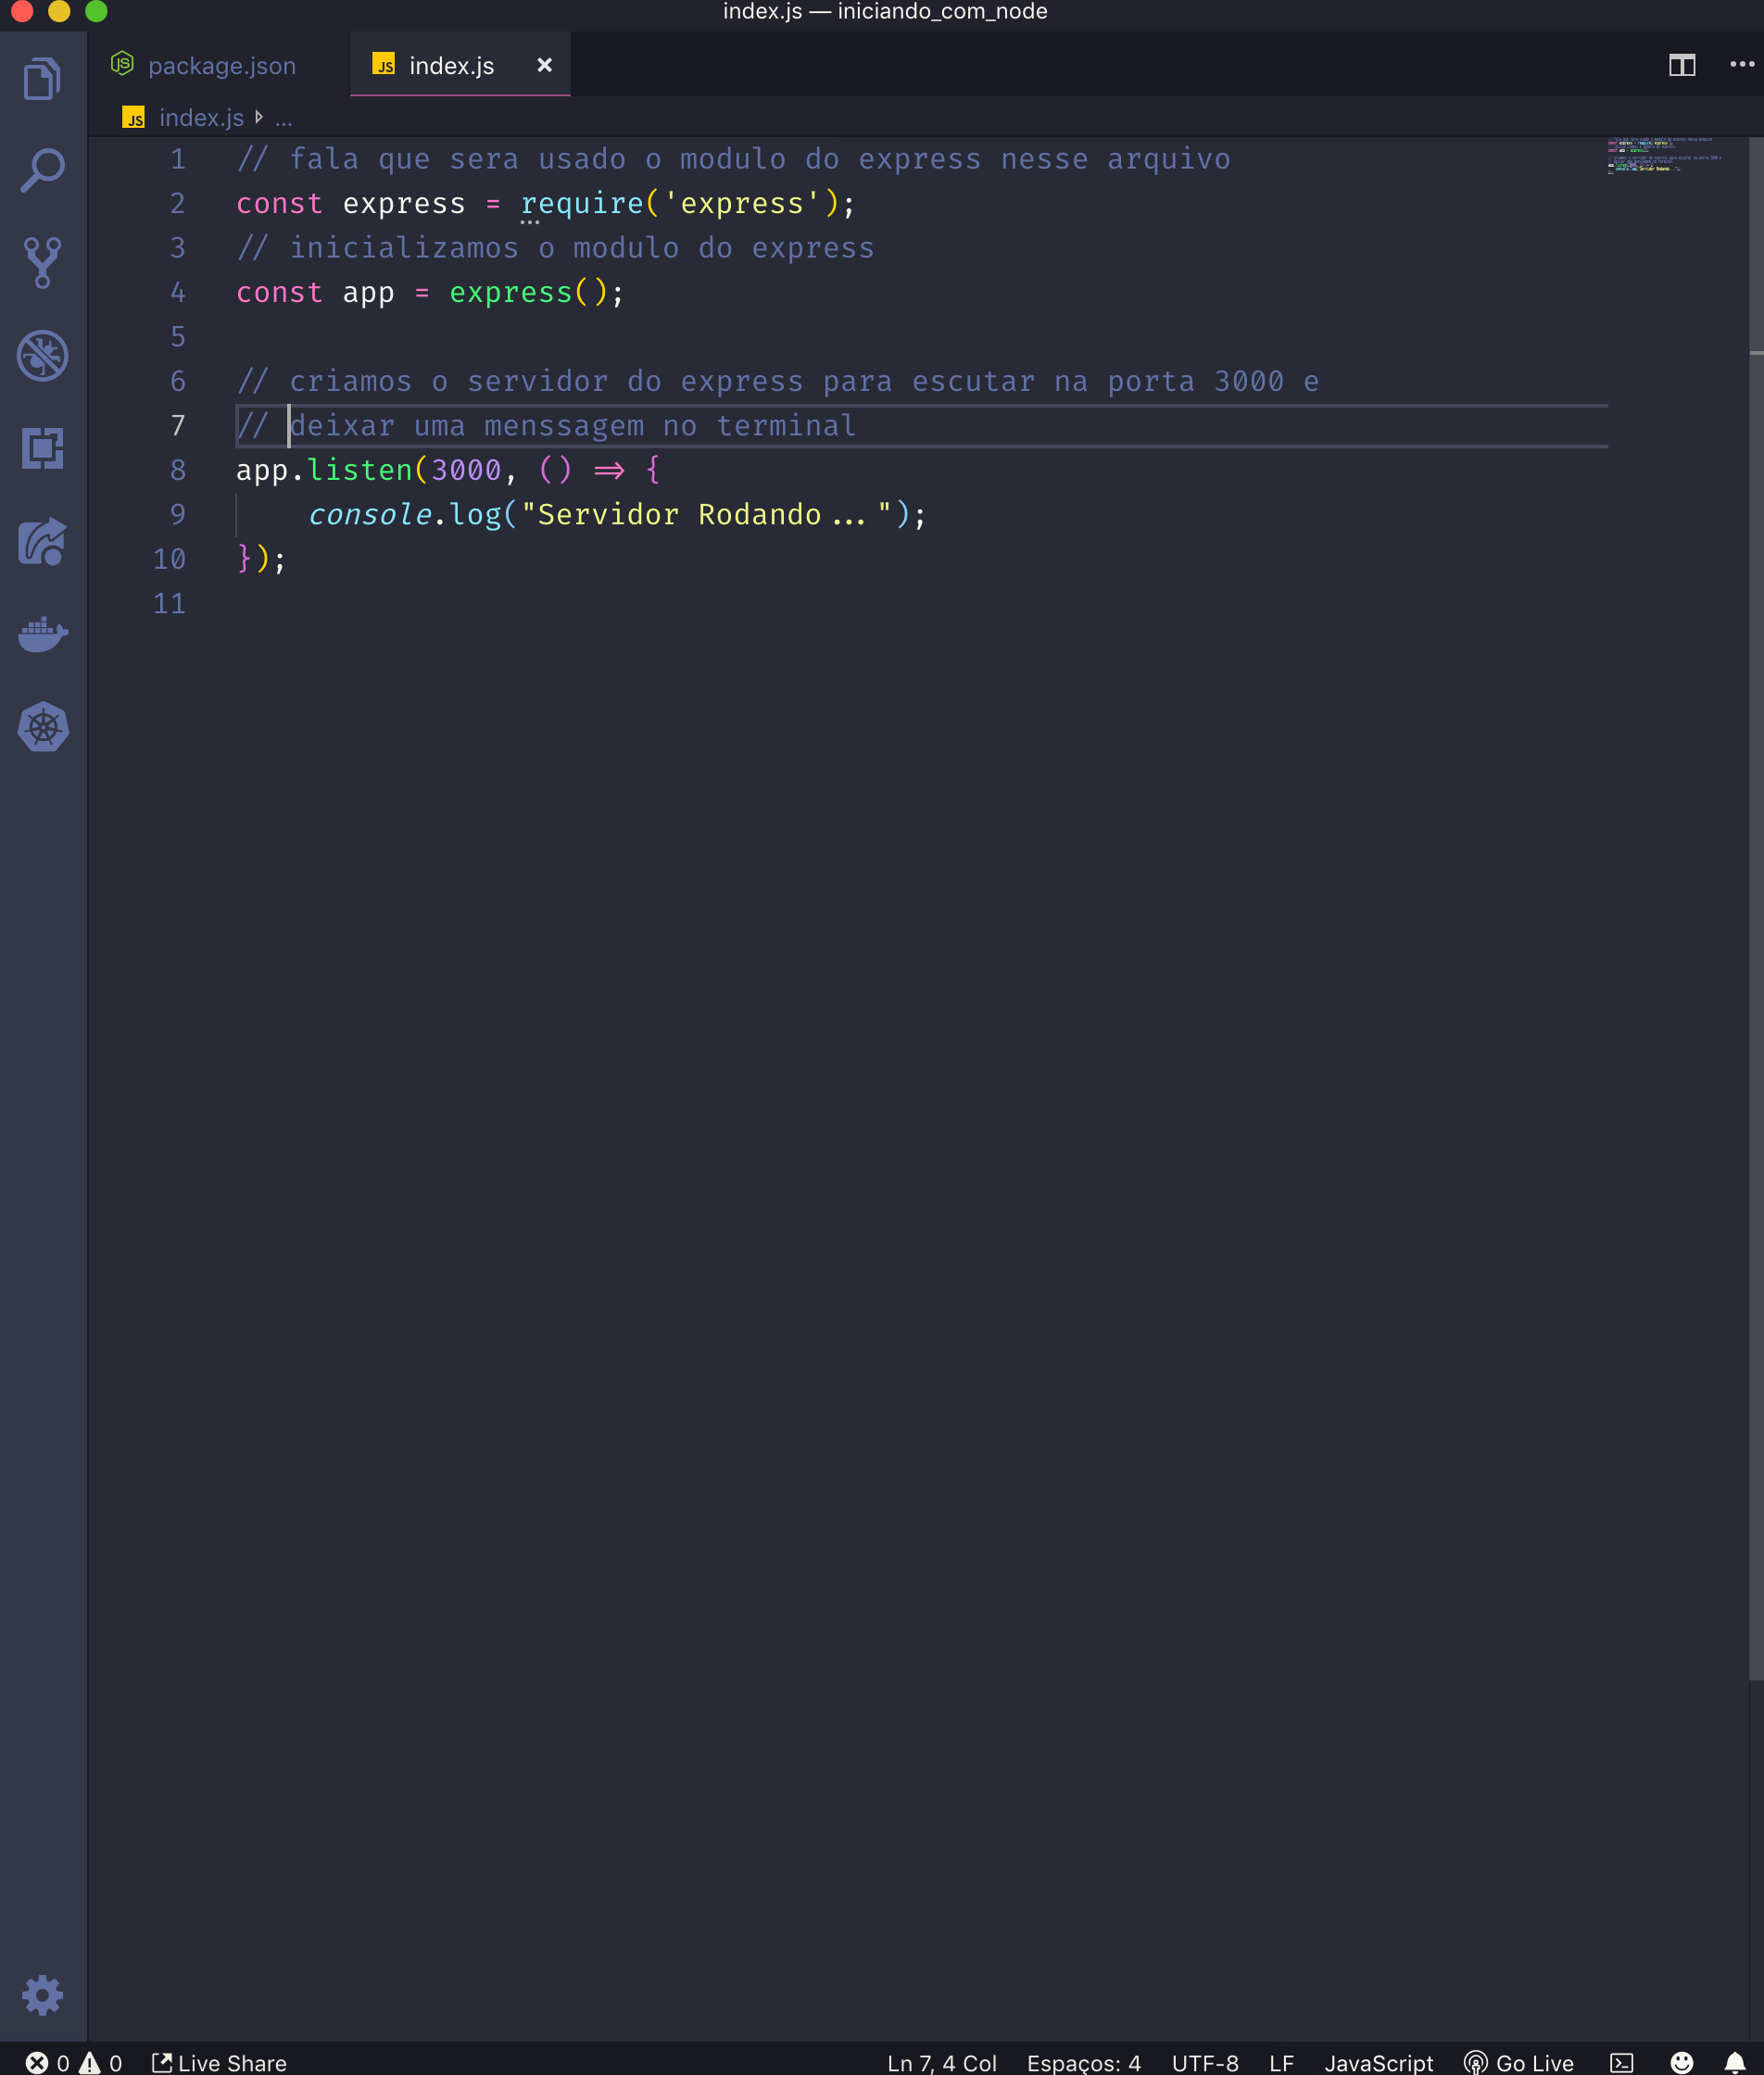The height and width of the screenshot is (2075, 1764).
Task: Start a Live Share collaboration session
Action: pyautogui.click(x=218, y=2062)
